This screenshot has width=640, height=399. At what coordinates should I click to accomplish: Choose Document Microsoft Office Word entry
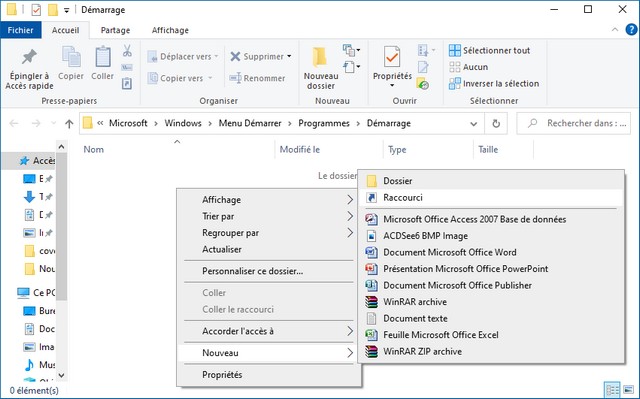coord(491,253)
